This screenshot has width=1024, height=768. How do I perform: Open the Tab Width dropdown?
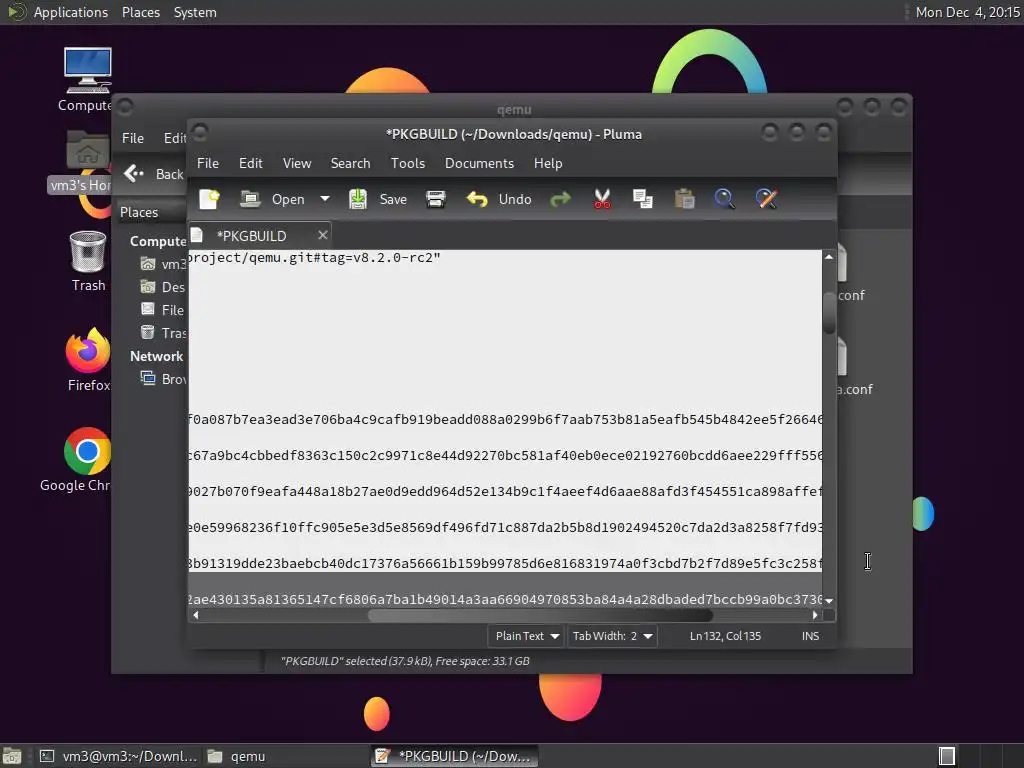click(612, 636)
